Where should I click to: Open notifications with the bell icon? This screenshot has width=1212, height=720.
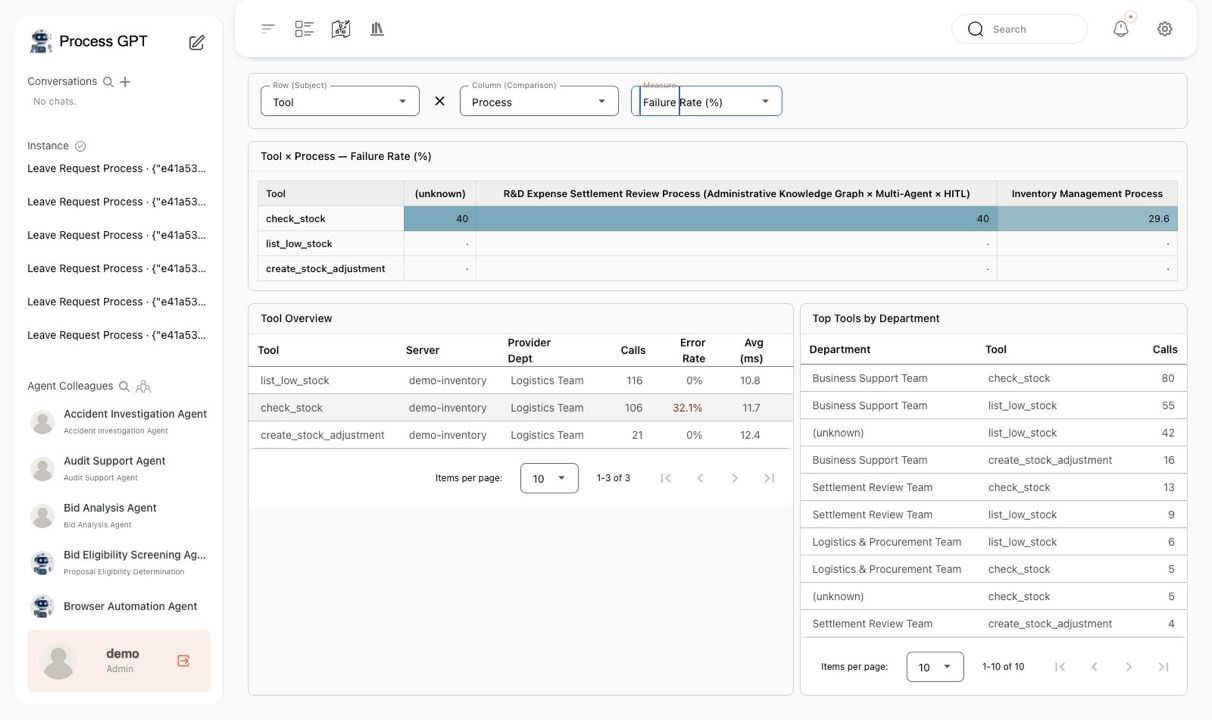pyautogui.click(x=1121, y=29)
